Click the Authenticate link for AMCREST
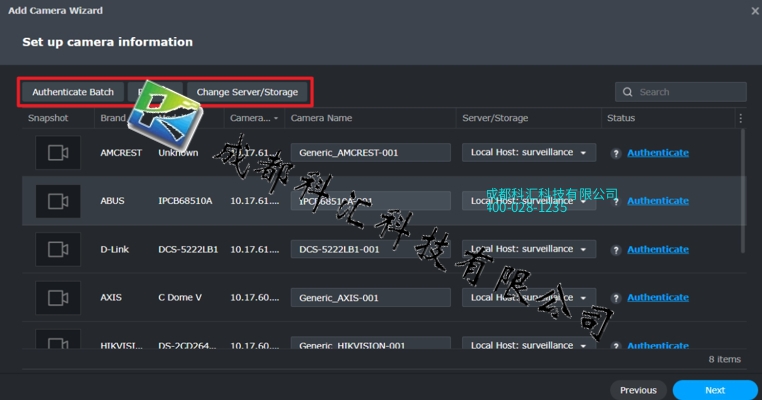 [658, 153]
